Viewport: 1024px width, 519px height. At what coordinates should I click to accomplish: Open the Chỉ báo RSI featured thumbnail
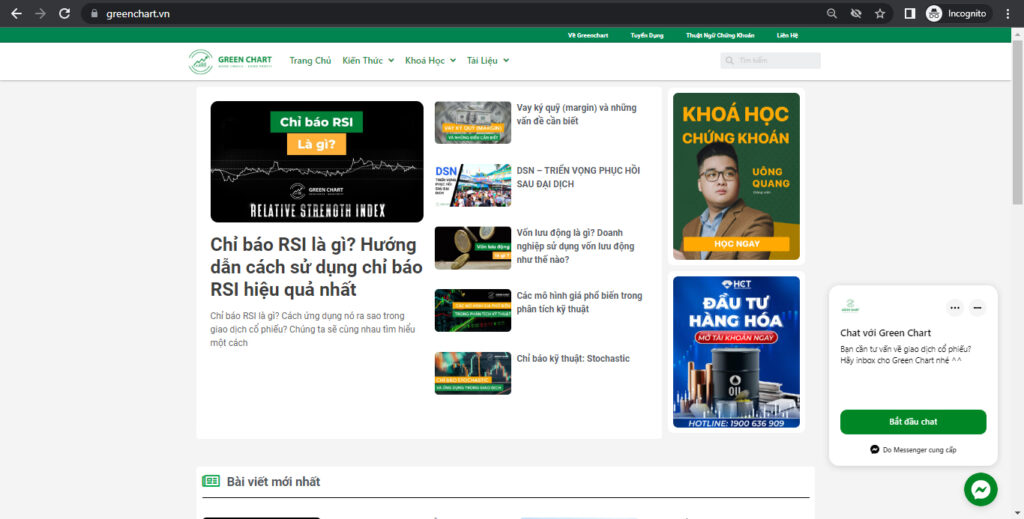(x=317, y=161)
